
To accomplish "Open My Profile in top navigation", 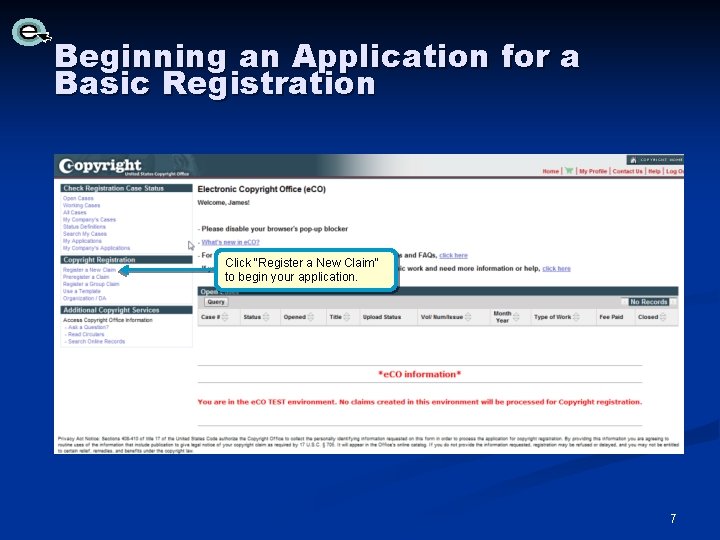I will pyautogui.click(x=593, y=171).
